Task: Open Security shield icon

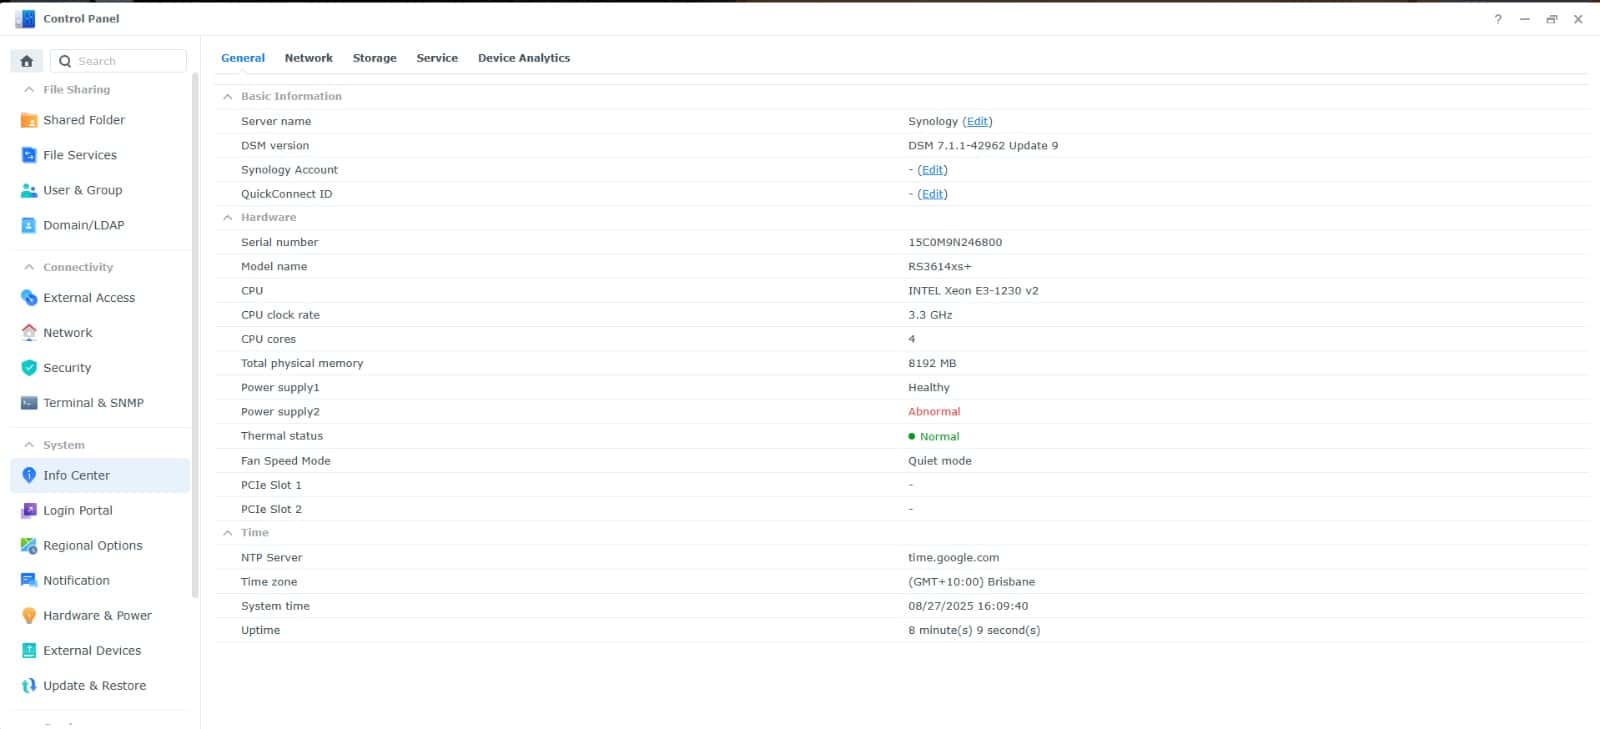Action: [x=29, y=368]
